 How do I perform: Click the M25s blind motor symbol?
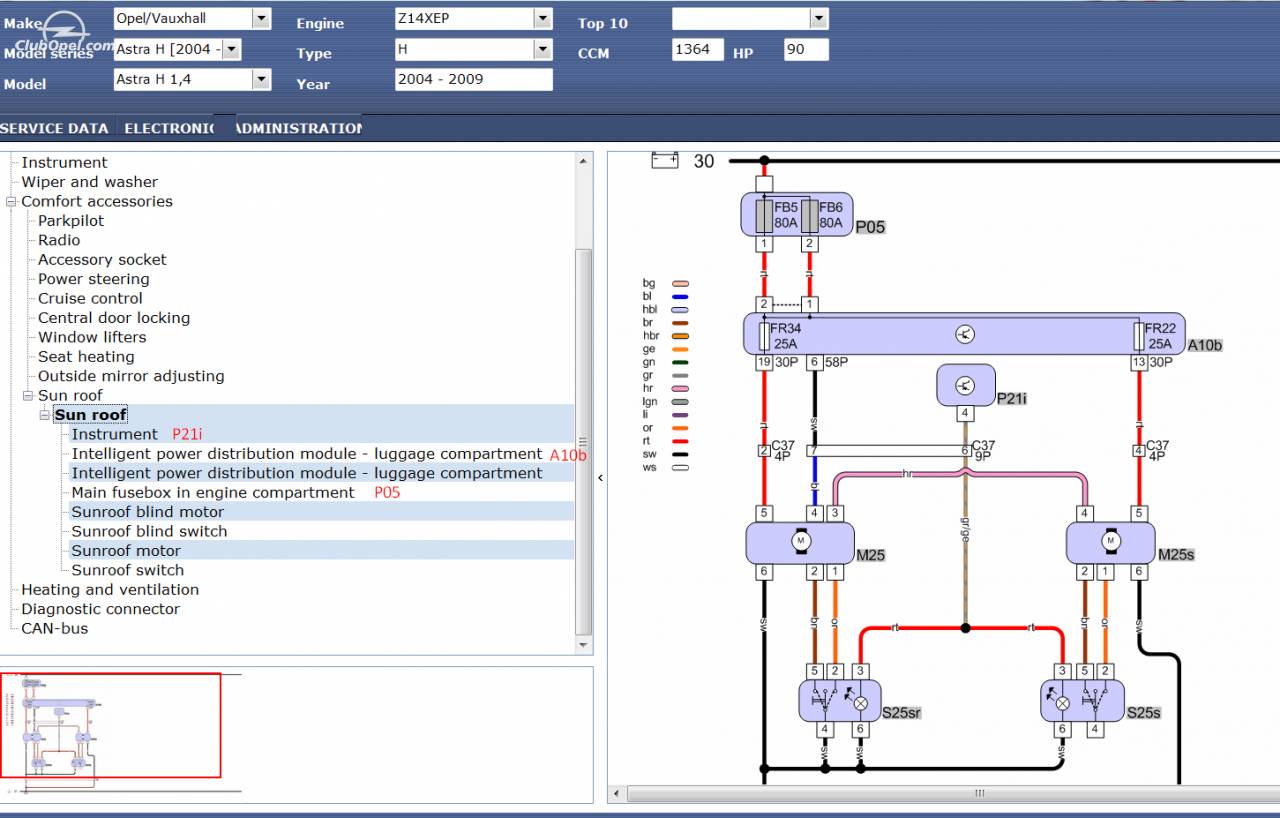pos(1110,542)
